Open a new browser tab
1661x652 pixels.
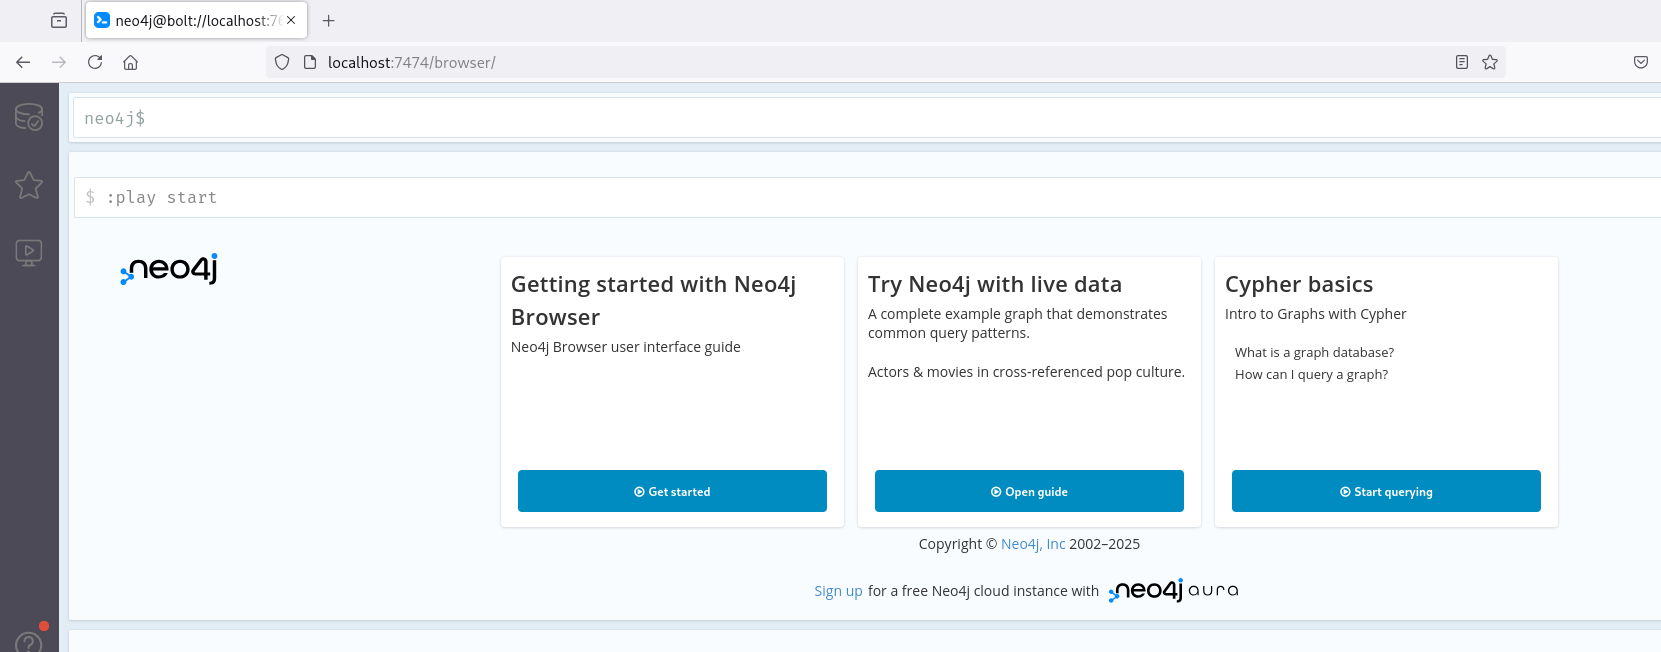328,20
